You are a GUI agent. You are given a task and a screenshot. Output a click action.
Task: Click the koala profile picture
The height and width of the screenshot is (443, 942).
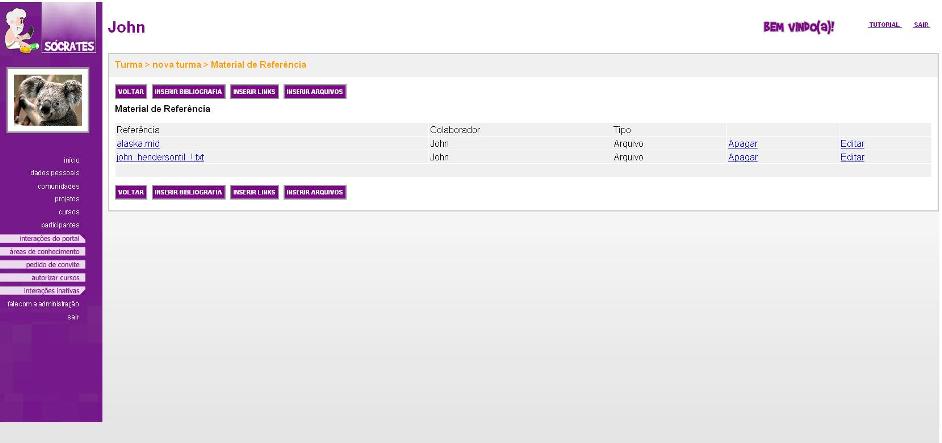[50, 100]
